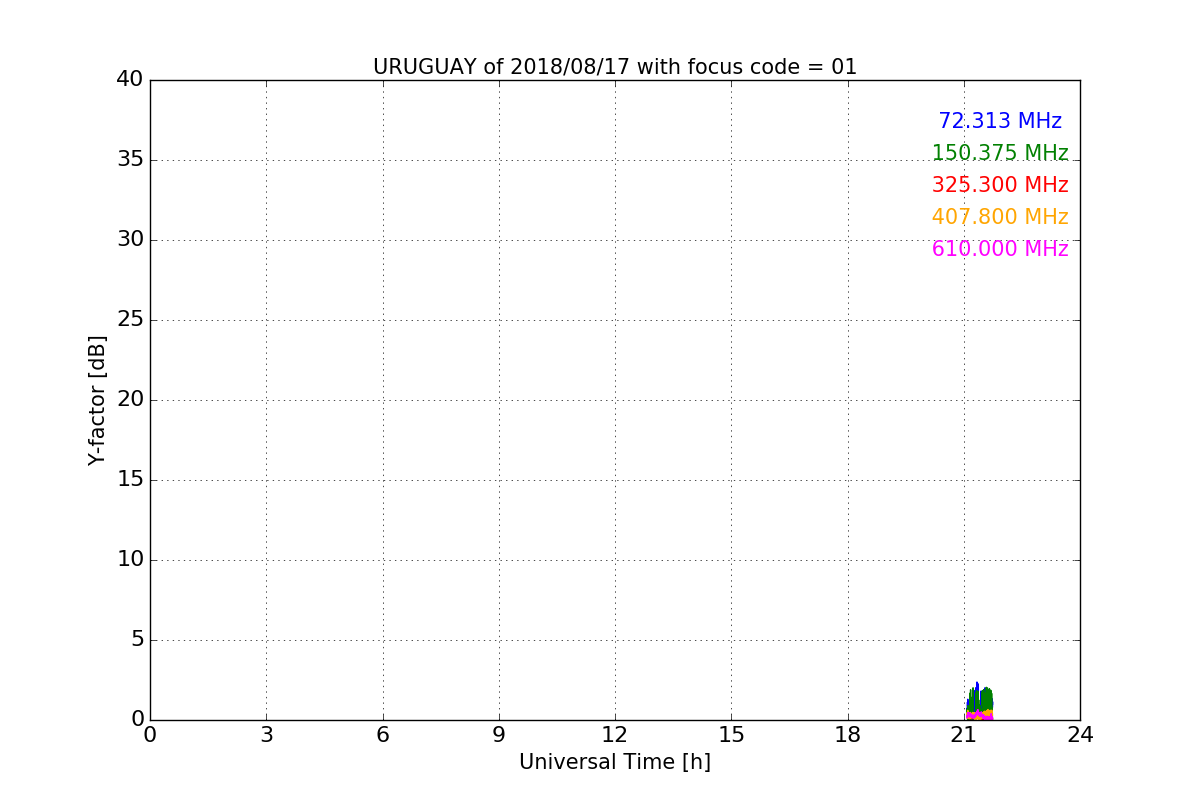Viewport: 1200px width, 800px height.
Task: Click the plot title 'URUGUAY of 2018/08/17'
Action: 615,67
